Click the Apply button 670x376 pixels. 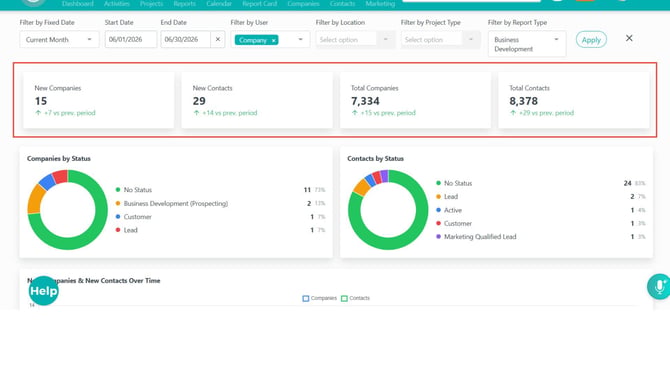pyautogui.click(x=591, y=39)
